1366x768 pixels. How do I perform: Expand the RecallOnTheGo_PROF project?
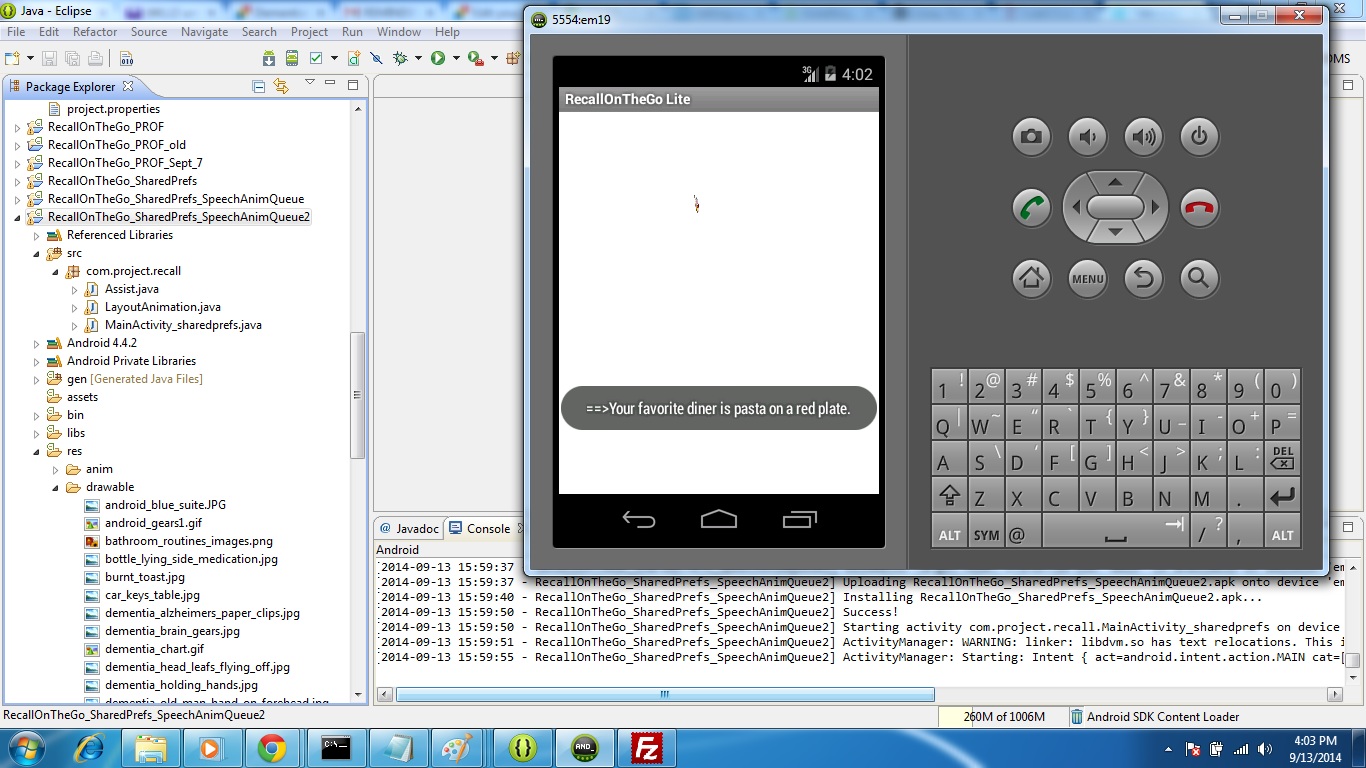pos(17,128)
